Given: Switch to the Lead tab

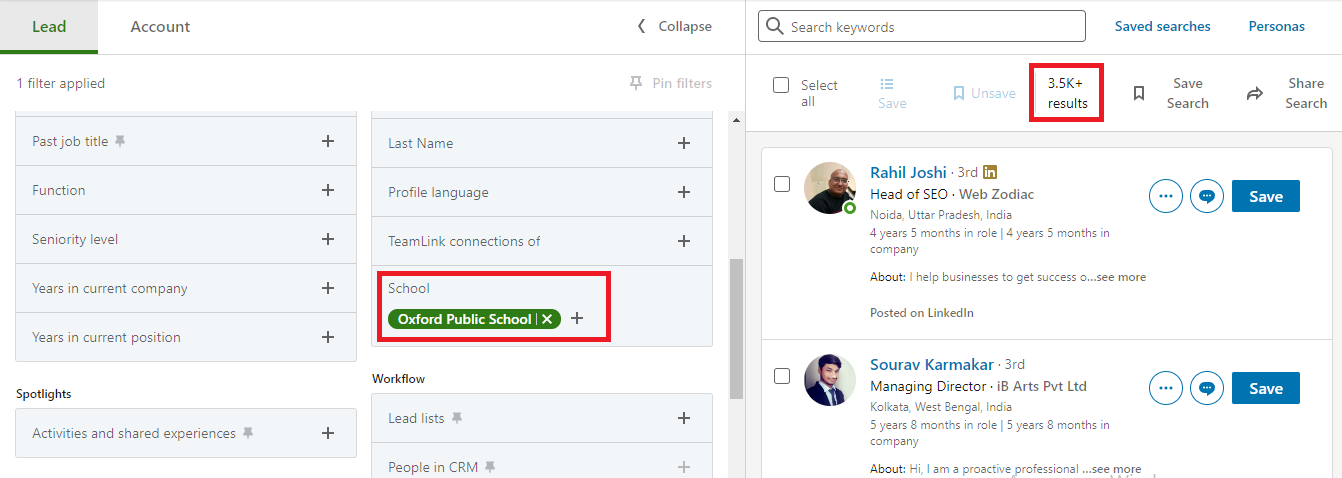Looking at the screenshot, I should (49, 27).
